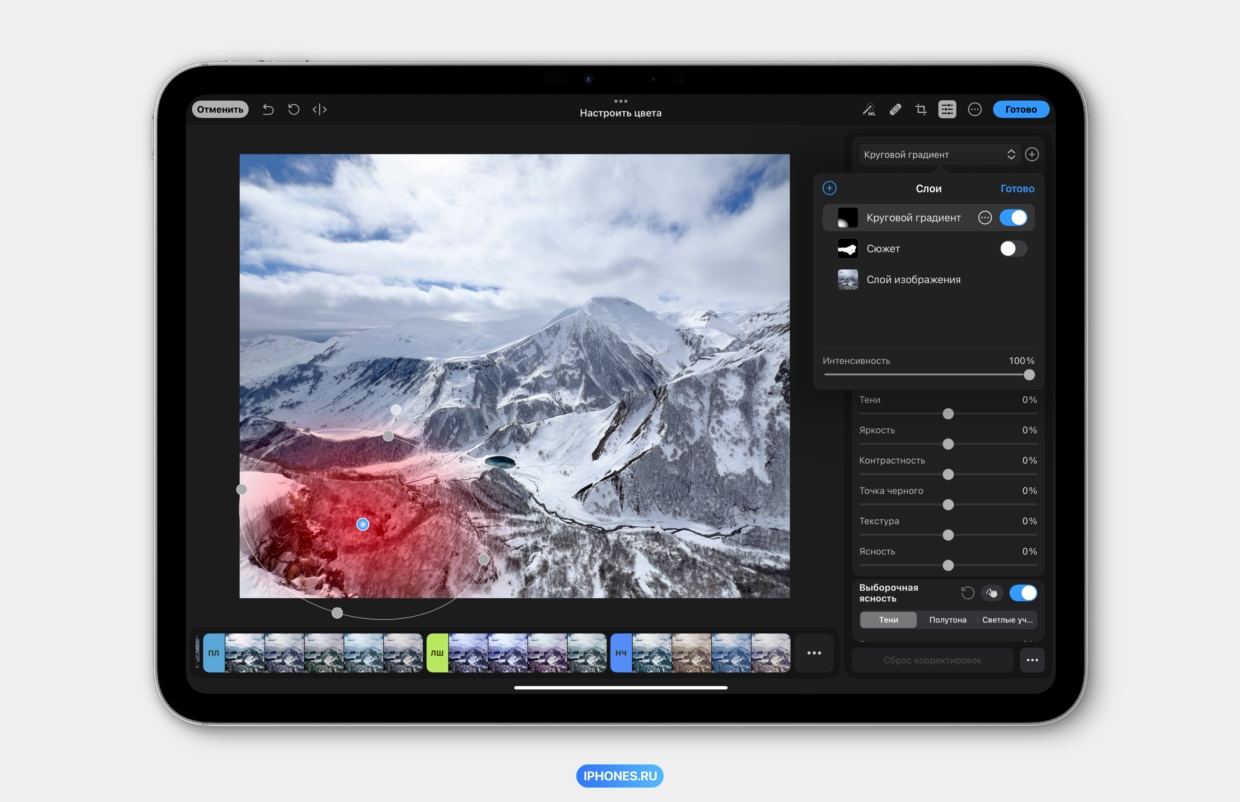Apply the first ПЛ preset thumbnail
Image resolution: width=1240 pixels, height=802 pixels.
[x=245, y=653]
